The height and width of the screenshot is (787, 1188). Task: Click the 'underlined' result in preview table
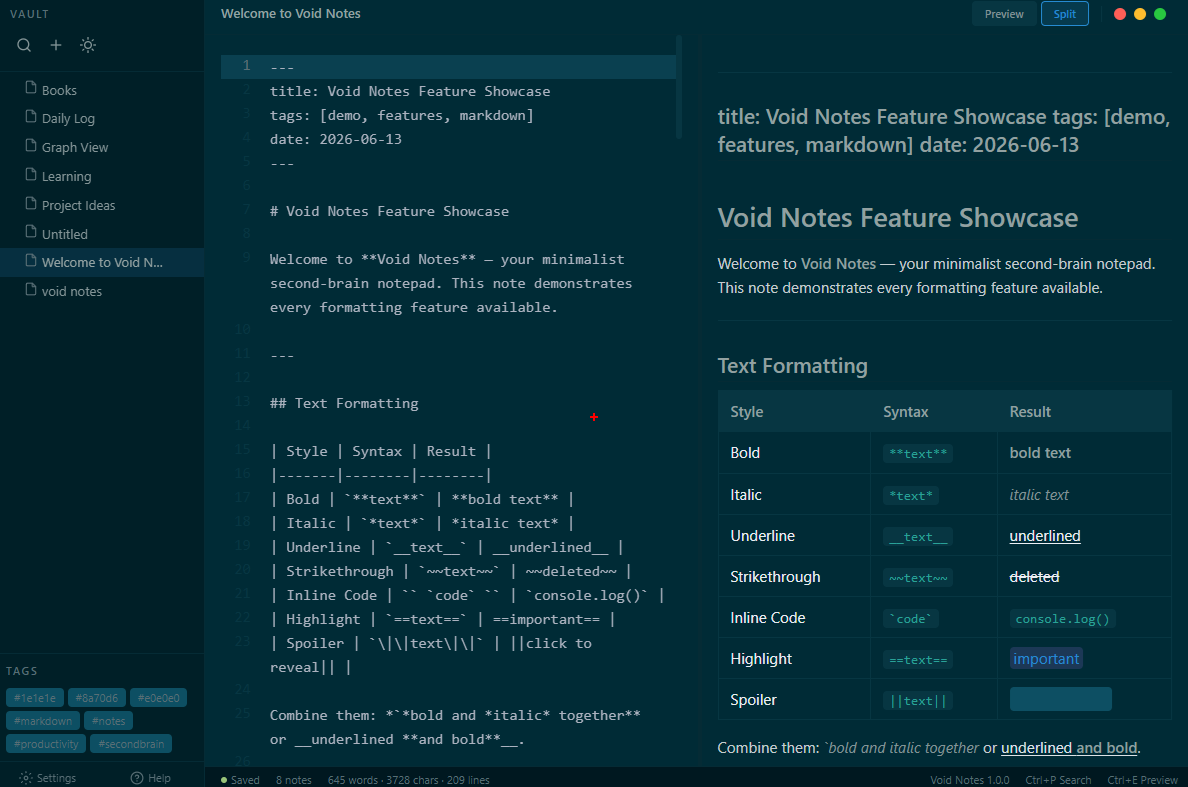click(1045, 536)
